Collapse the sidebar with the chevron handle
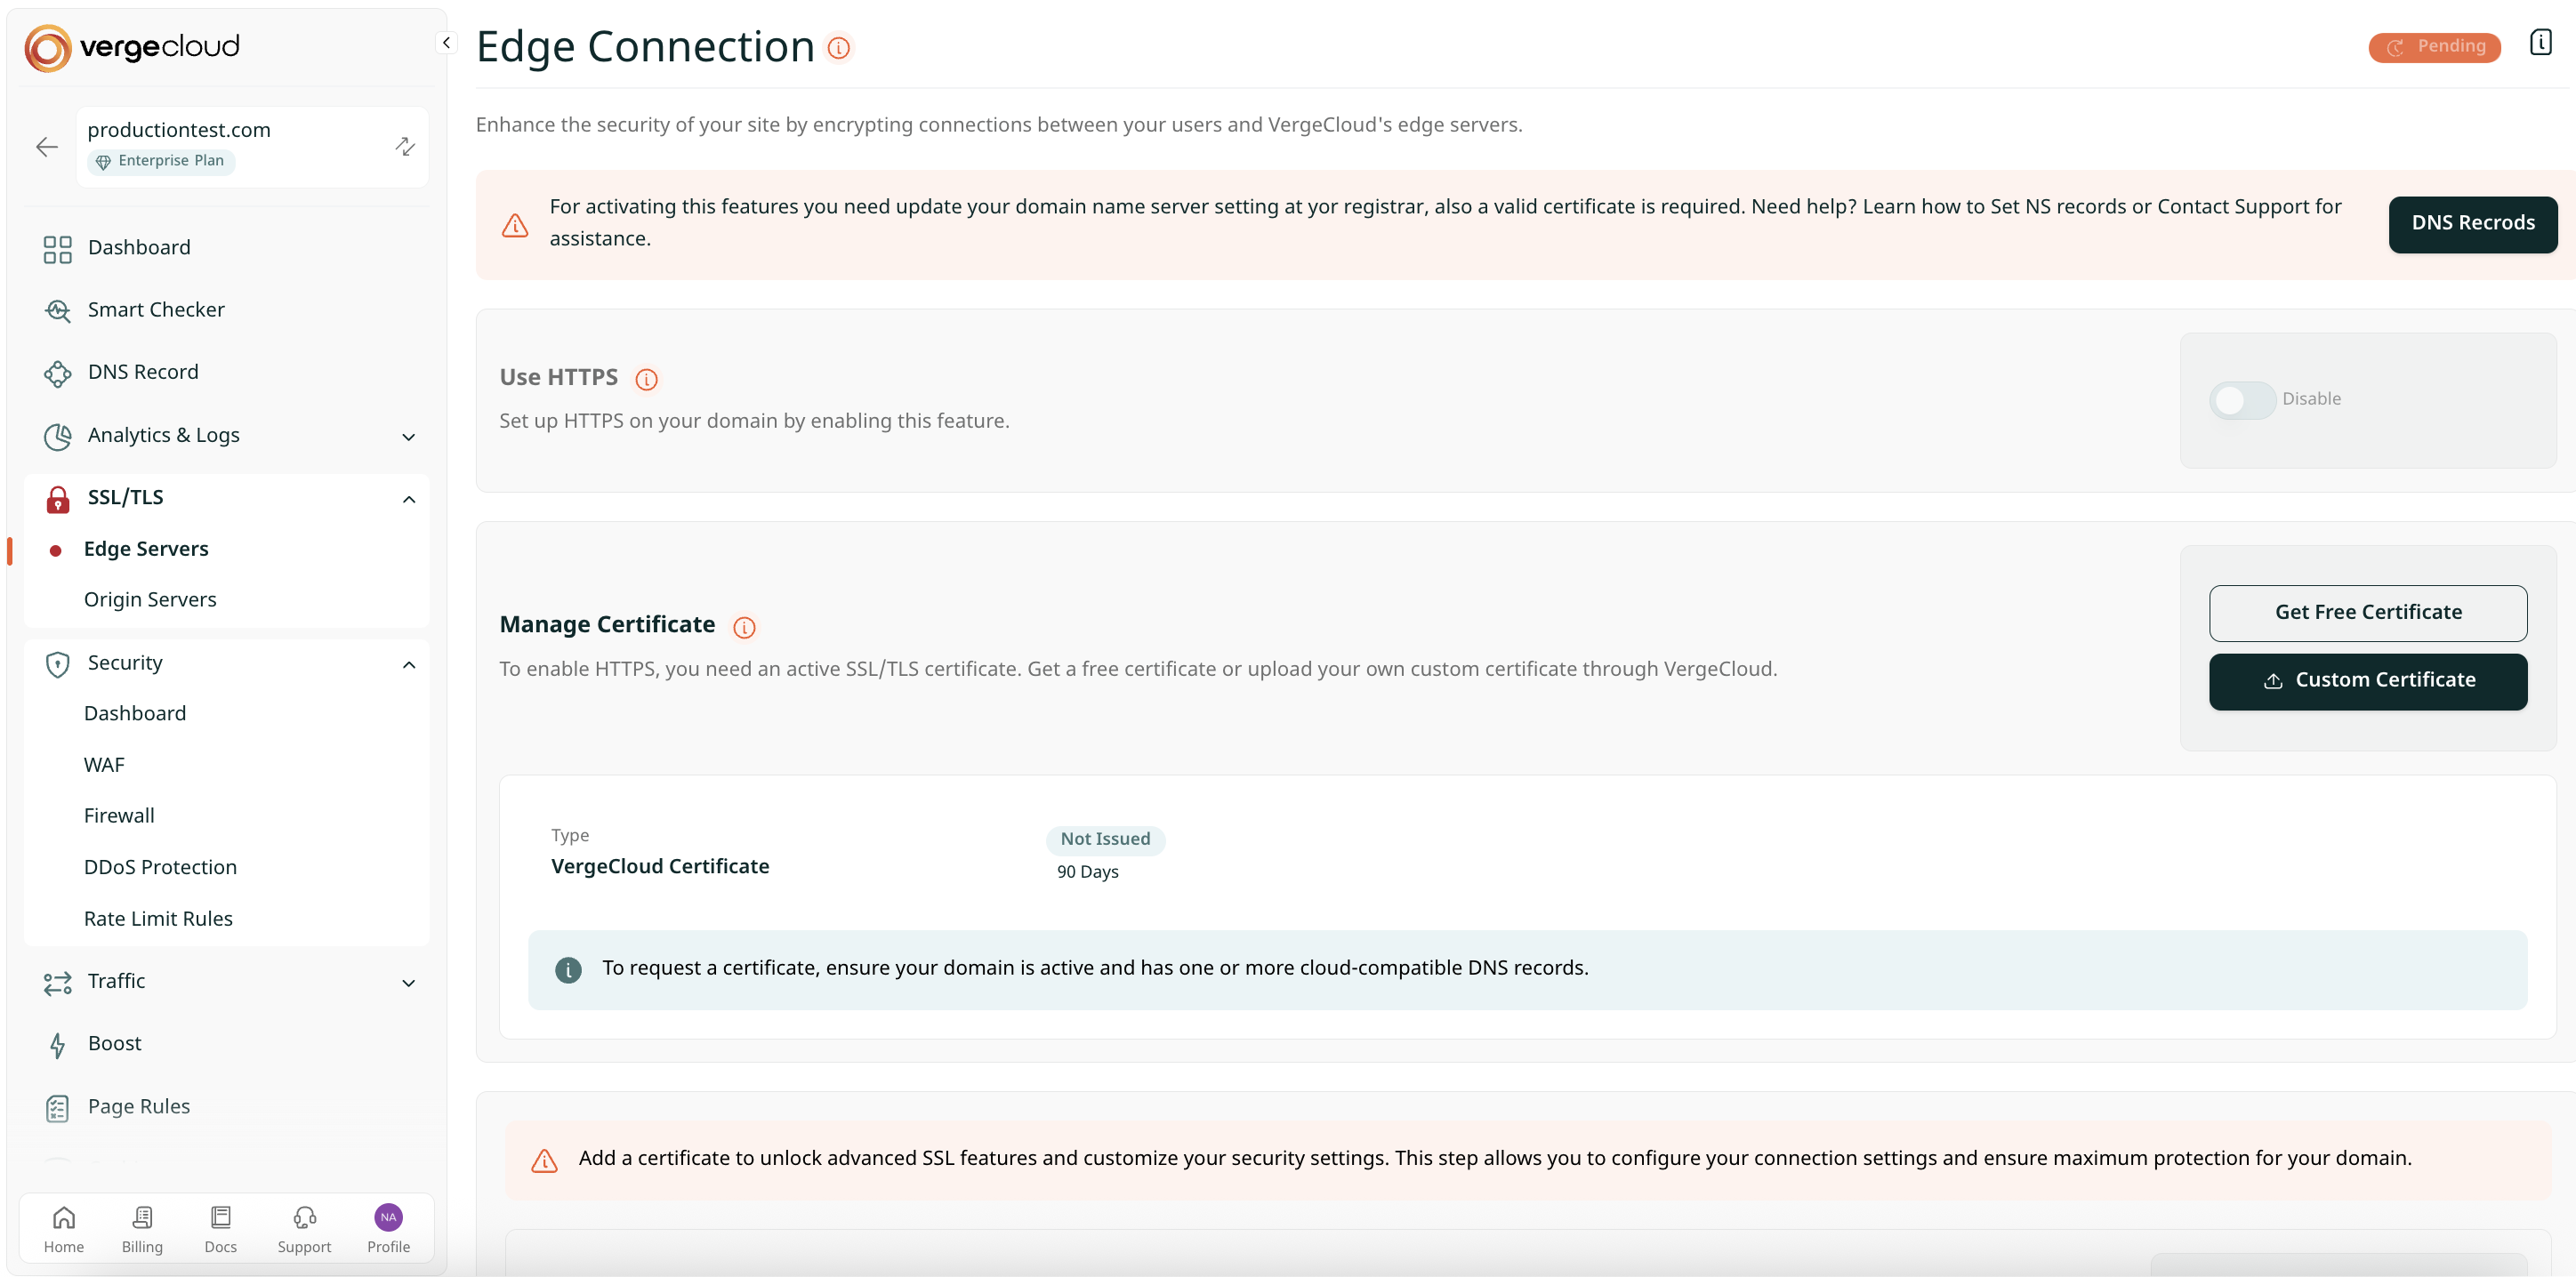 (x=446, y=43)
